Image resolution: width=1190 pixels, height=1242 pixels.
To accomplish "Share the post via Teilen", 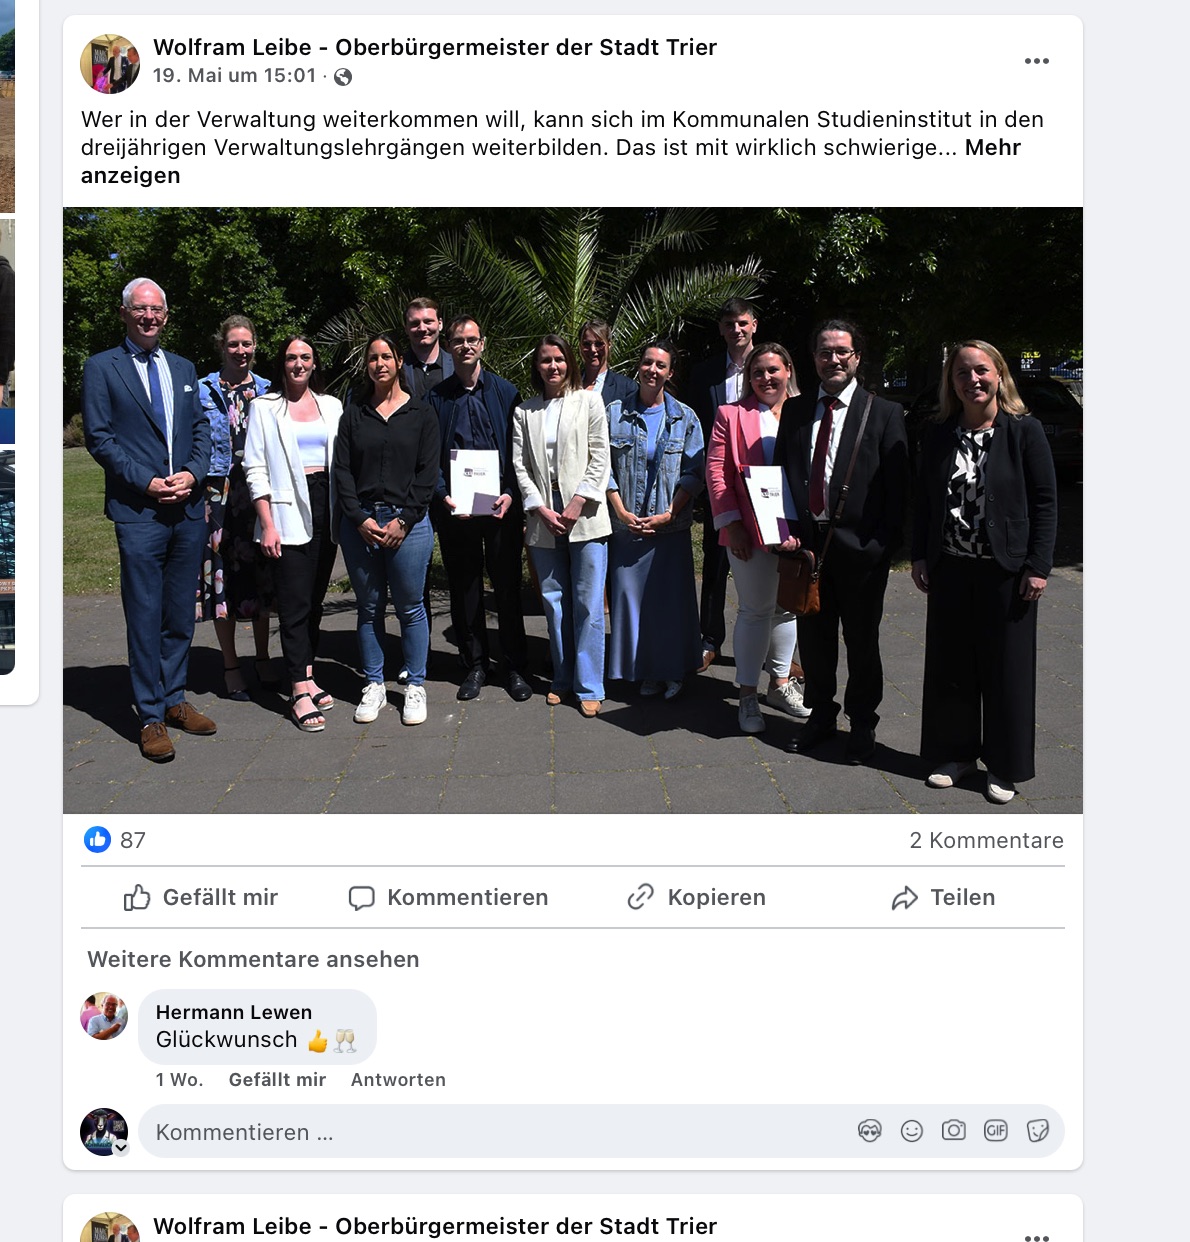I will (x=943, y=898).
